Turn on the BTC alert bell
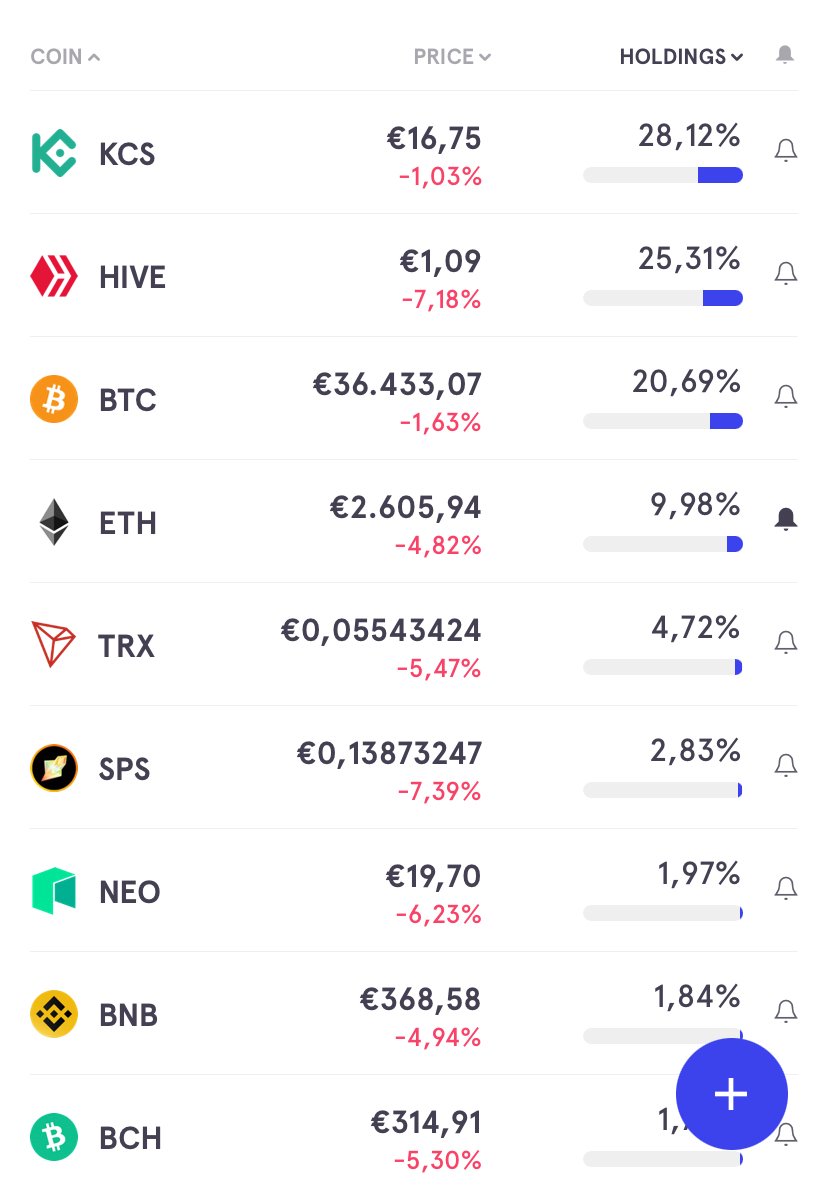This screenshot has width=828, height=1190. pos(785,396)
